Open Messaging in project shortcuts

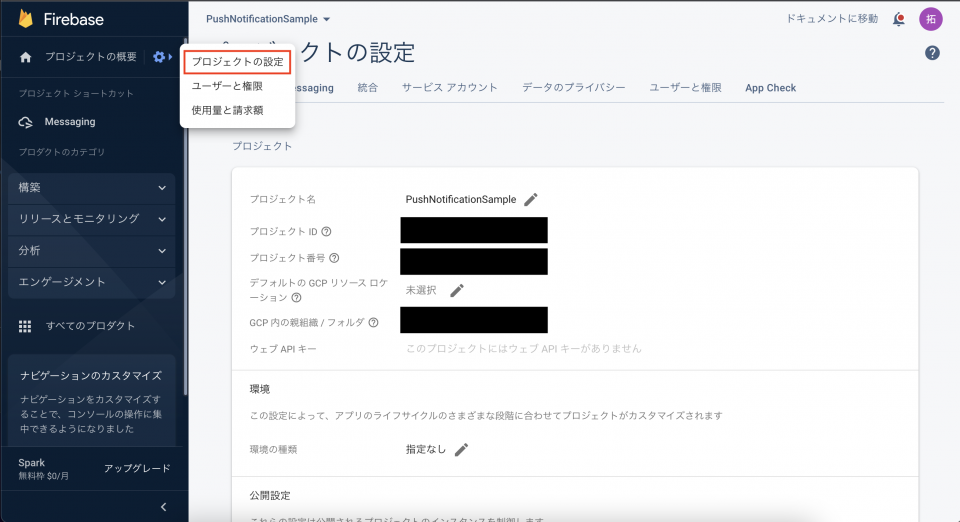(70, 122)
